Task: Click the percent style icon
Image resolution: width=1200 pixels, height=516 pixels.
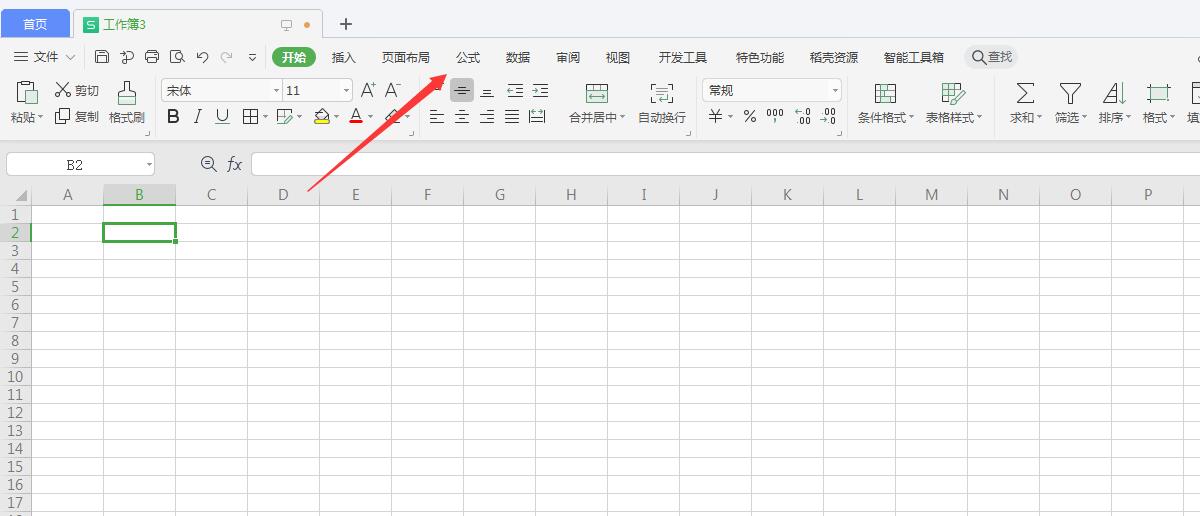Action: click(749, 117)
